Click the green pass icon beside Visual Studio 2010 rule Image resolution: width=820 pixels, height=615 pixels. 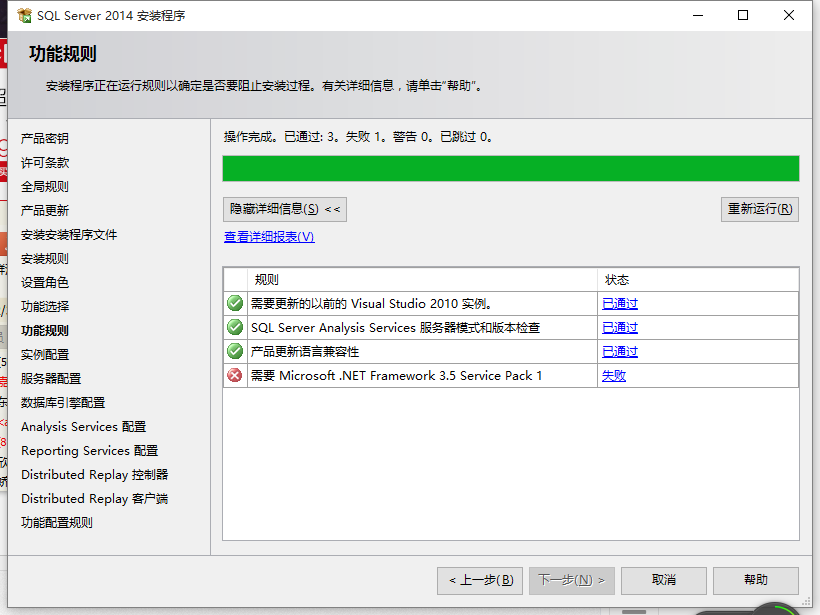234,303
